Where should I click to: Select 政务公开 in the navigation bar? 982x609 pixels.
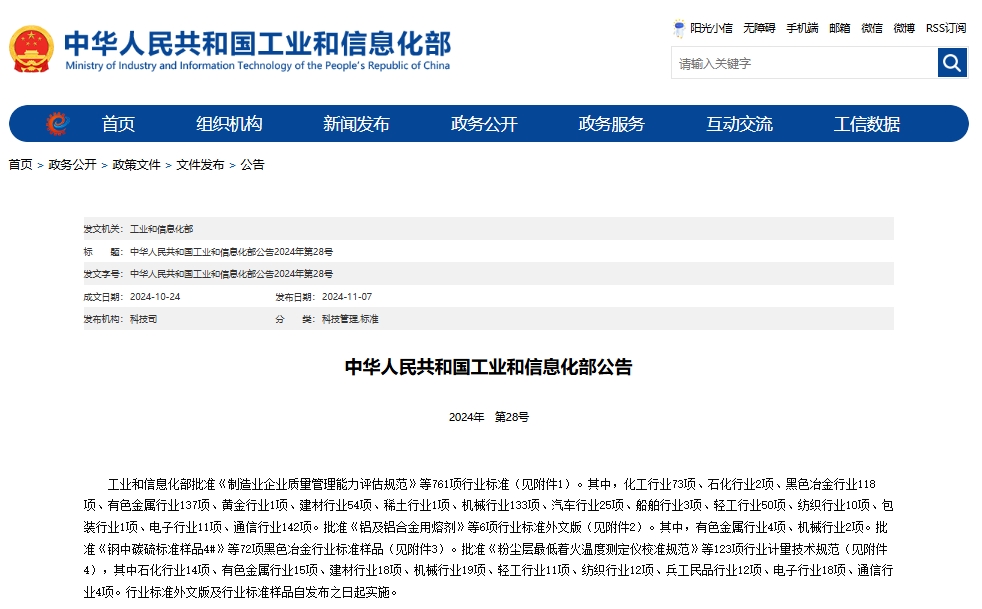point(484,124)
